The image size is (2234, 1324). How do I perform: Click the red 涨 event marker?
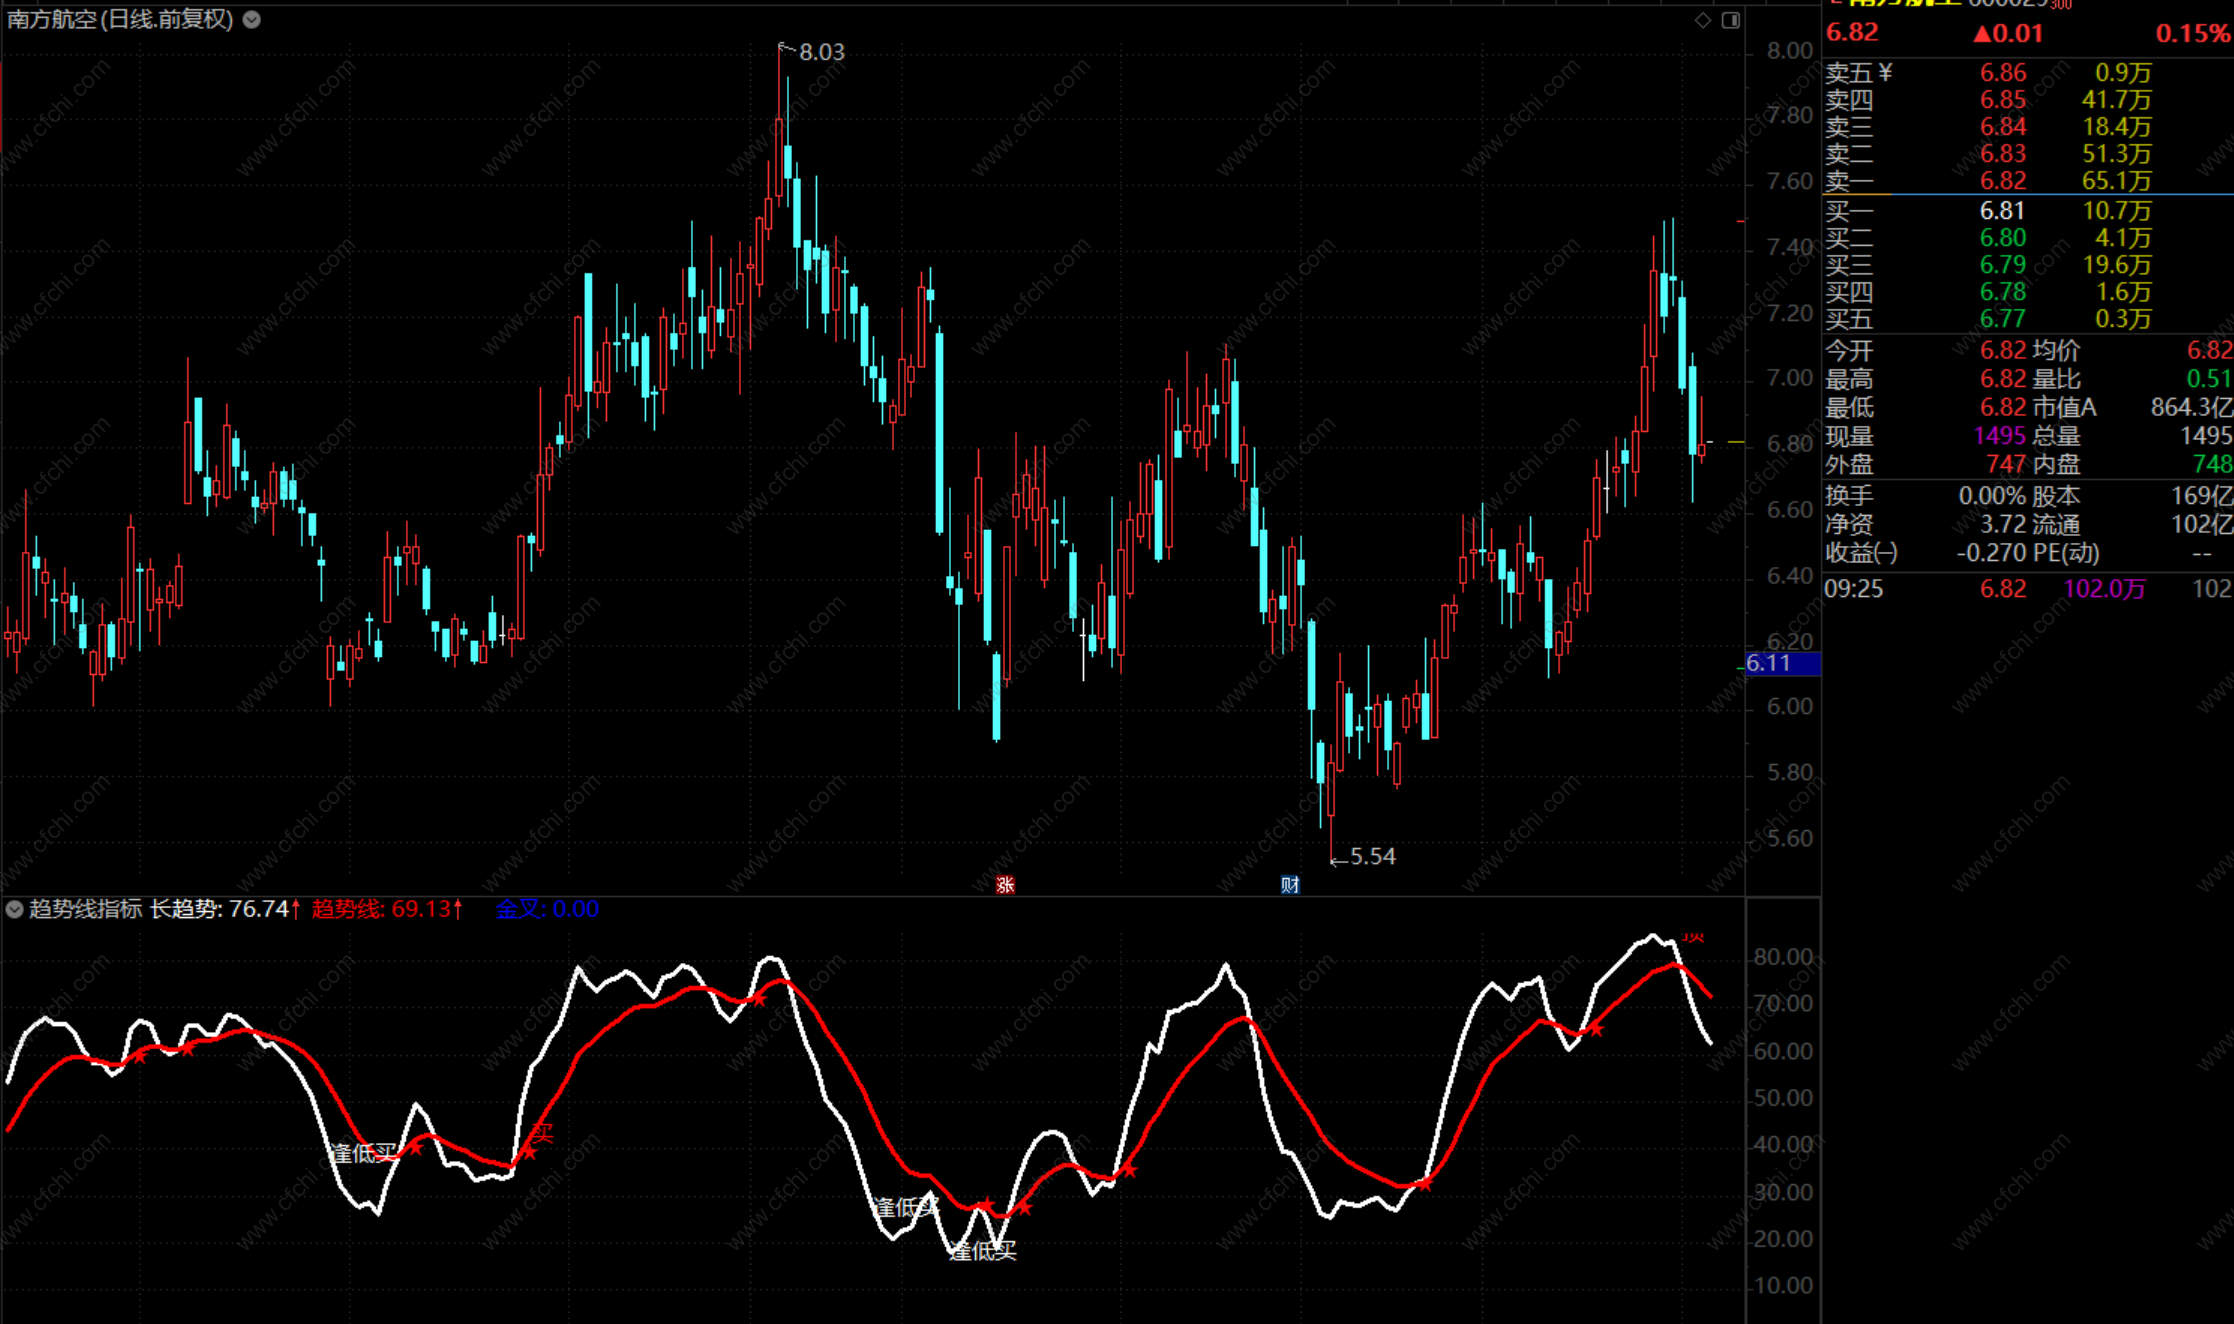(x=1005, y=885)
